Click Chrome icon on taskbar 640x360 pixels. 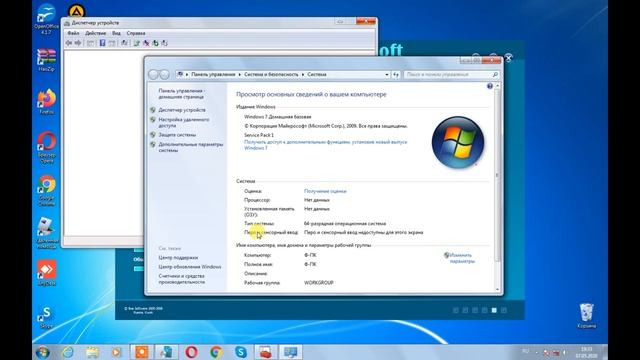click(x=216, y=352)
